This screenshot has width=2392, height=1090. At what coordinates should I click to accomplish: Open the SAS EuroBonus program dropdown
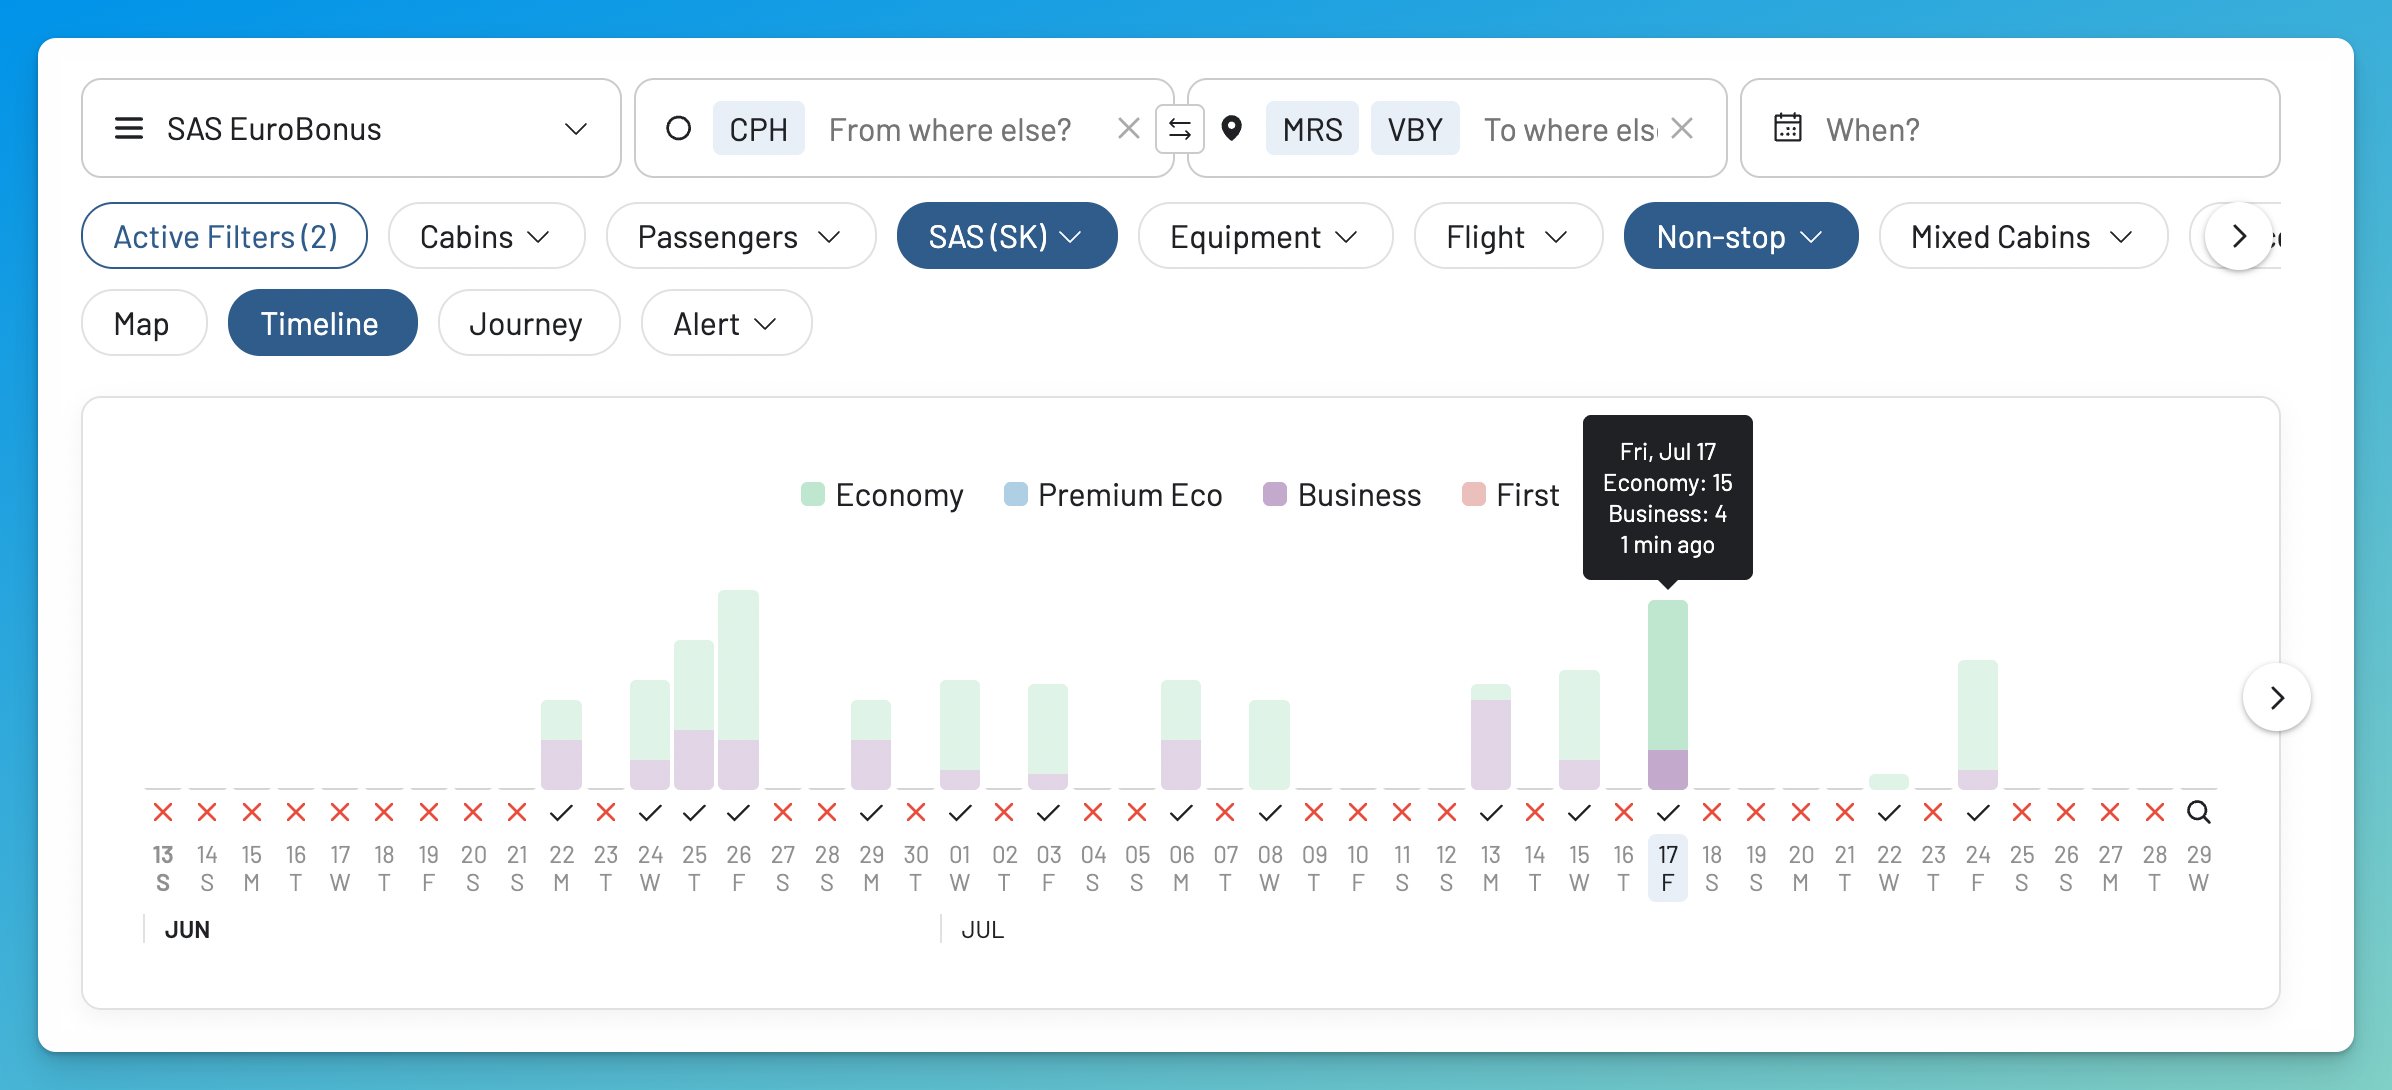pos(351,129)
